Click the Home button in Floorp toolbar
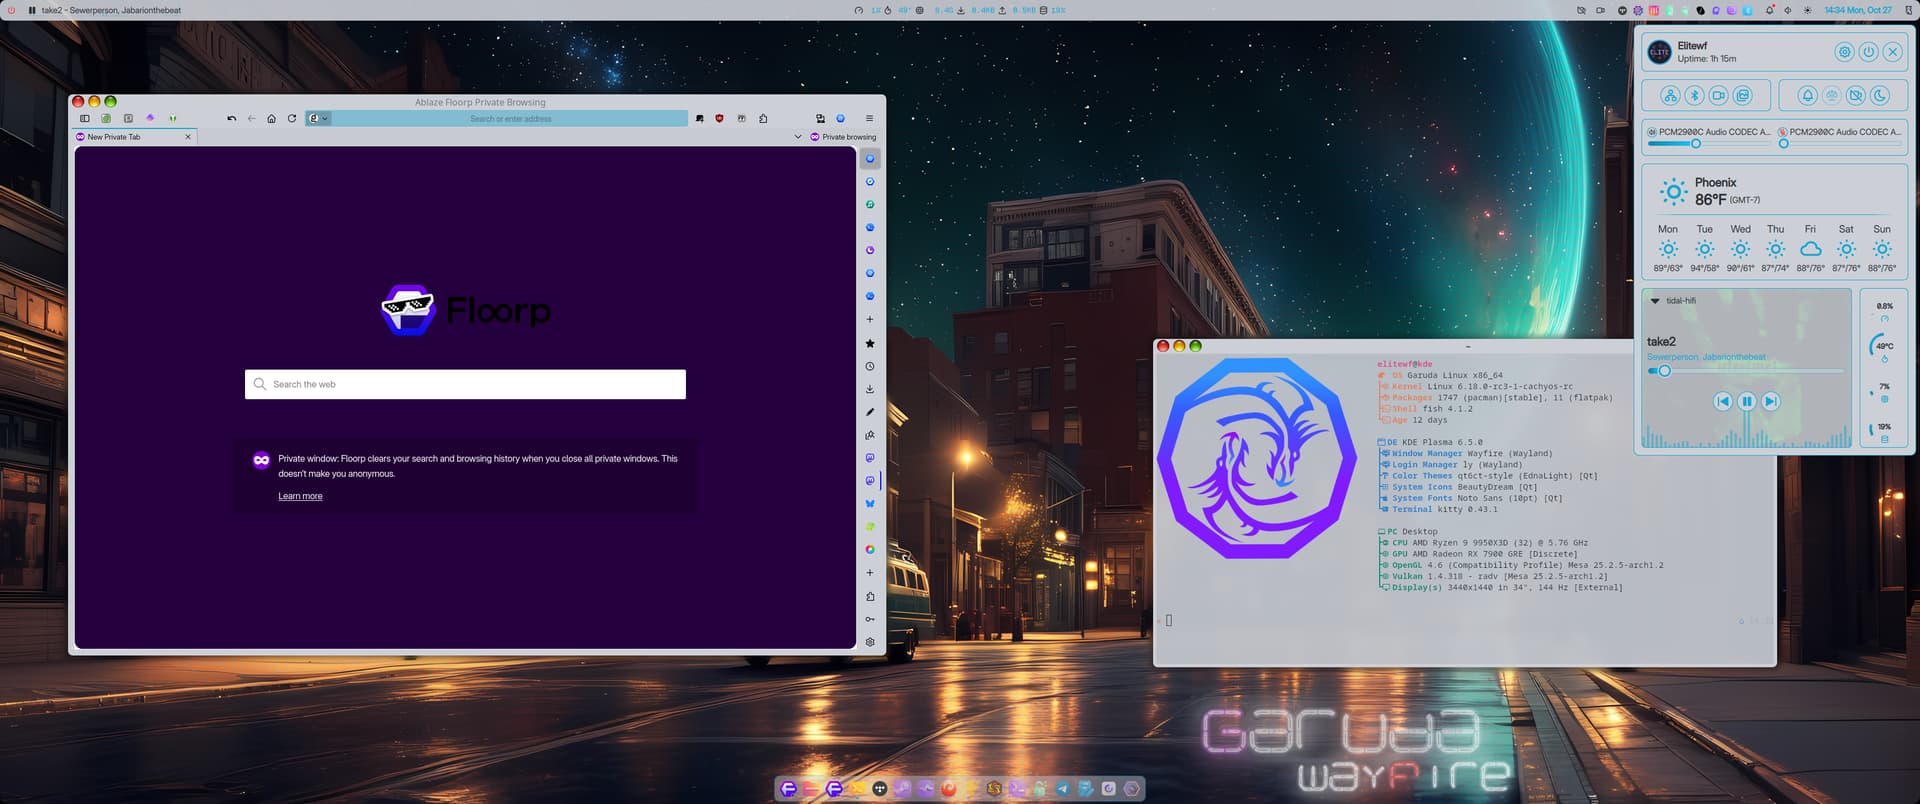This screenshot has width=1920, height=804. (271, 119)
